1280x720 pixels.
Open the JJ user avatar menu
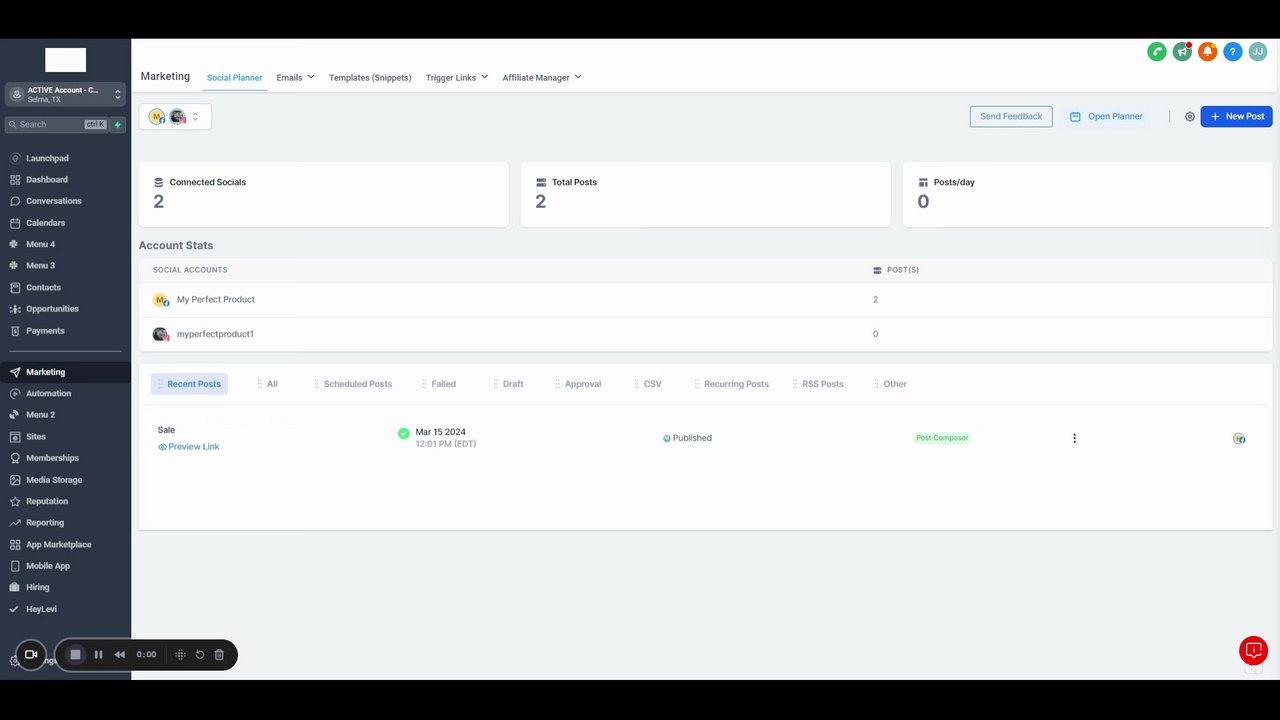point(1258,52)
